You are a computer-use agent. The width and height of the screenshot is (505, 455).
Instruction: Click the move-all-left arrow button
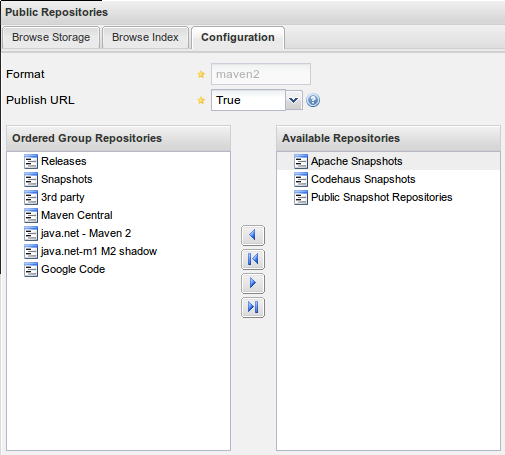(253, 259)
